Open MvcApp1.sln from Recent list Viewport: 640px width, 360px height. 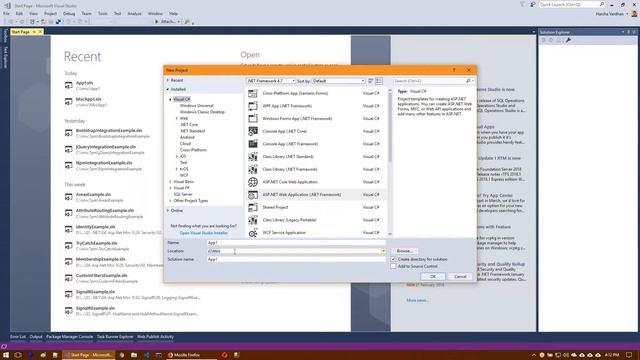coord(89,99)
